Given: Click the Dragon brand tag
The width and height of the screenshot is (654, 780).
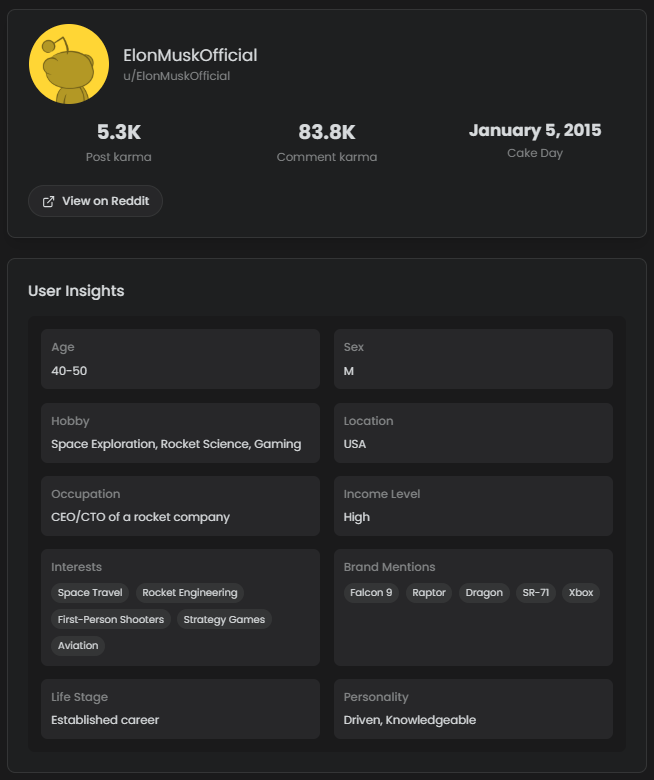Looking at the screenshot, I should 484,593.
